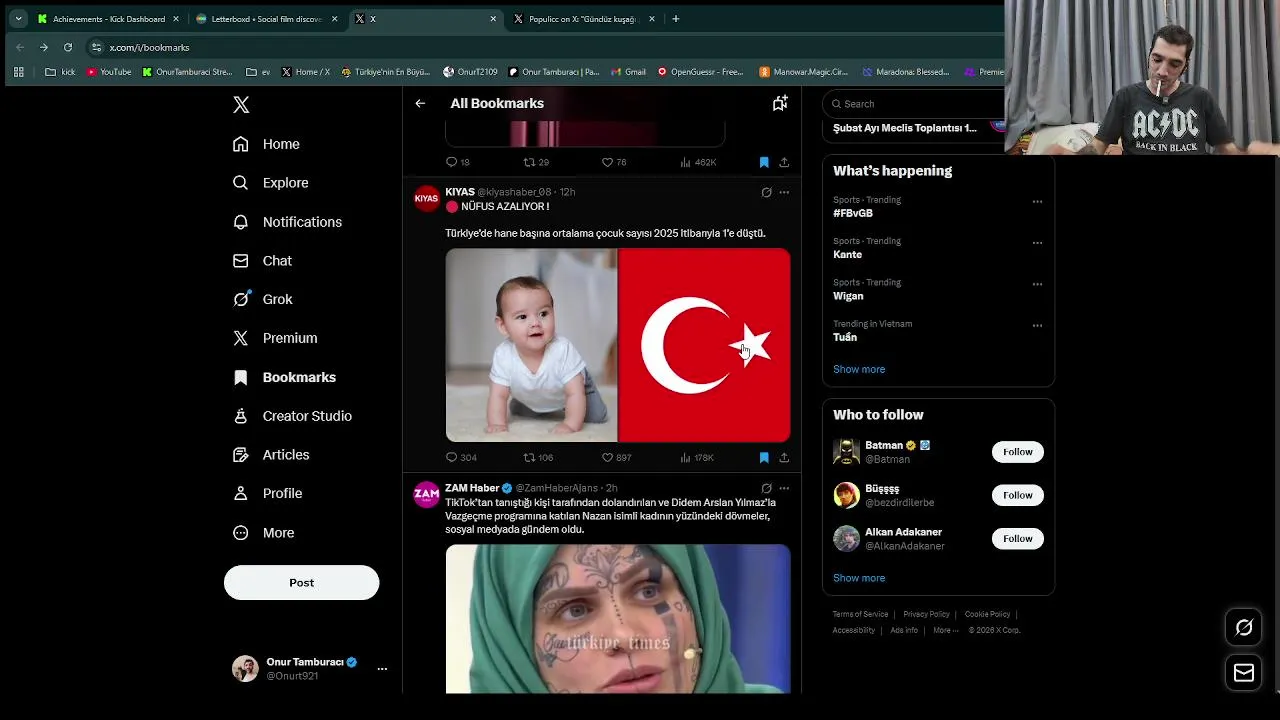Image resolution: width=1280 pixels, height=720 pixels.
Task: Show more under What's happening
Action: 859,369
